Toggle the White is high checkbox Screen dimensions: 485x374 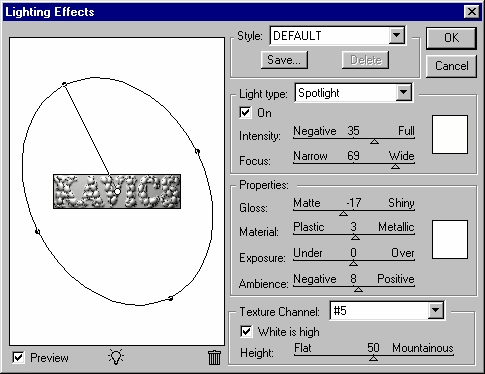tap(246, 332)
